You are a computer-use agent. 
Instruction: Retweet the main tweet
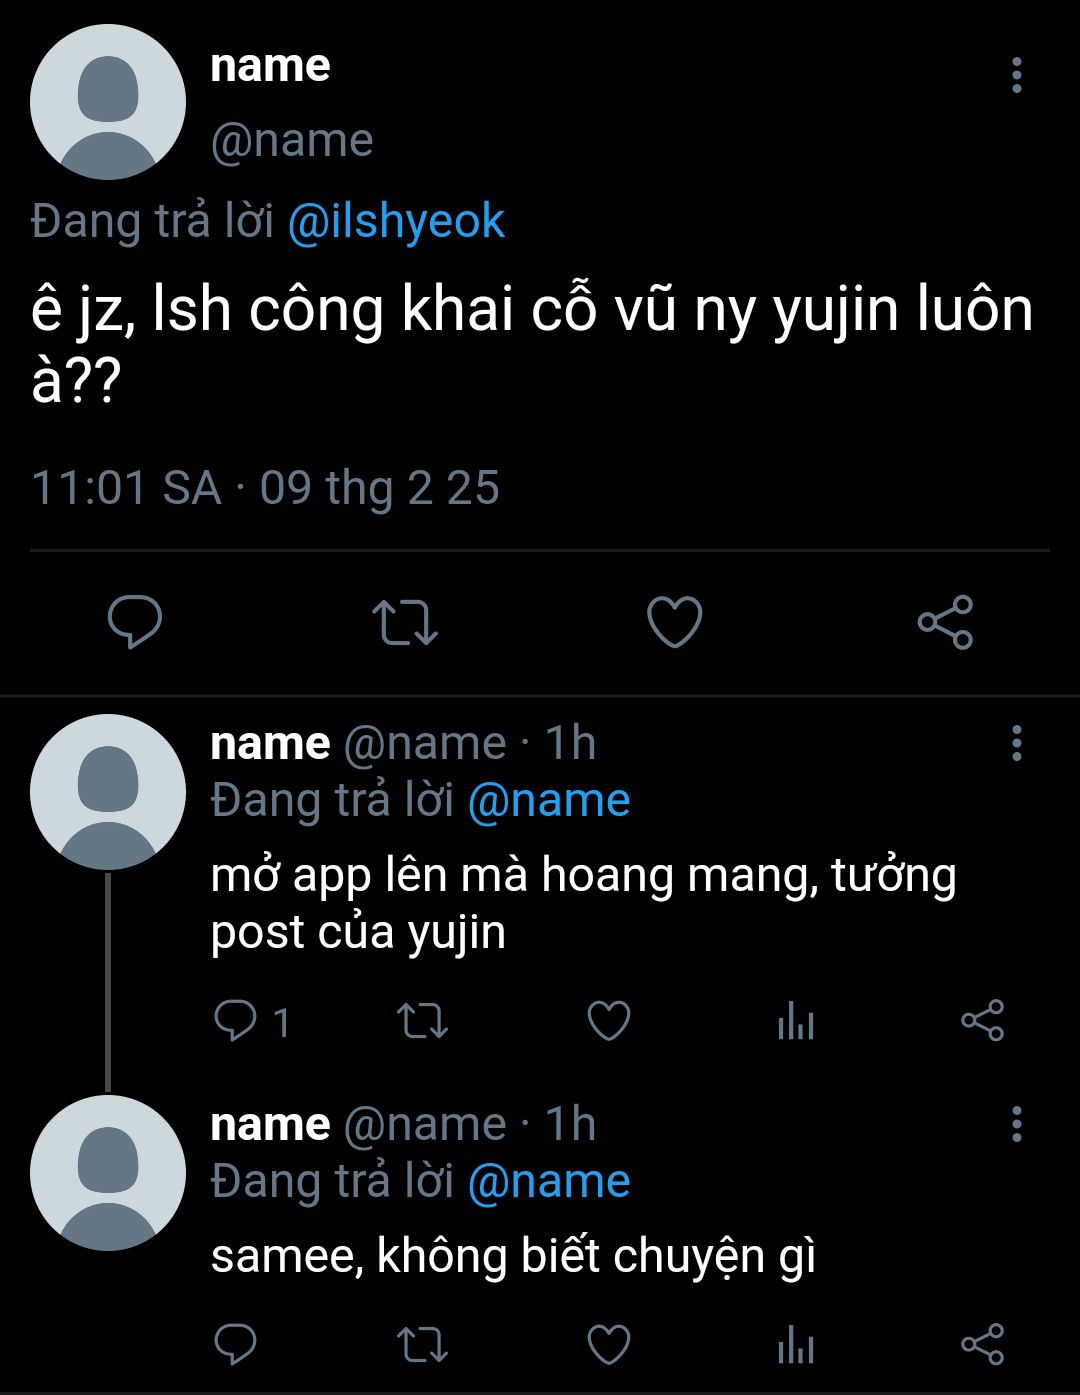405,622
